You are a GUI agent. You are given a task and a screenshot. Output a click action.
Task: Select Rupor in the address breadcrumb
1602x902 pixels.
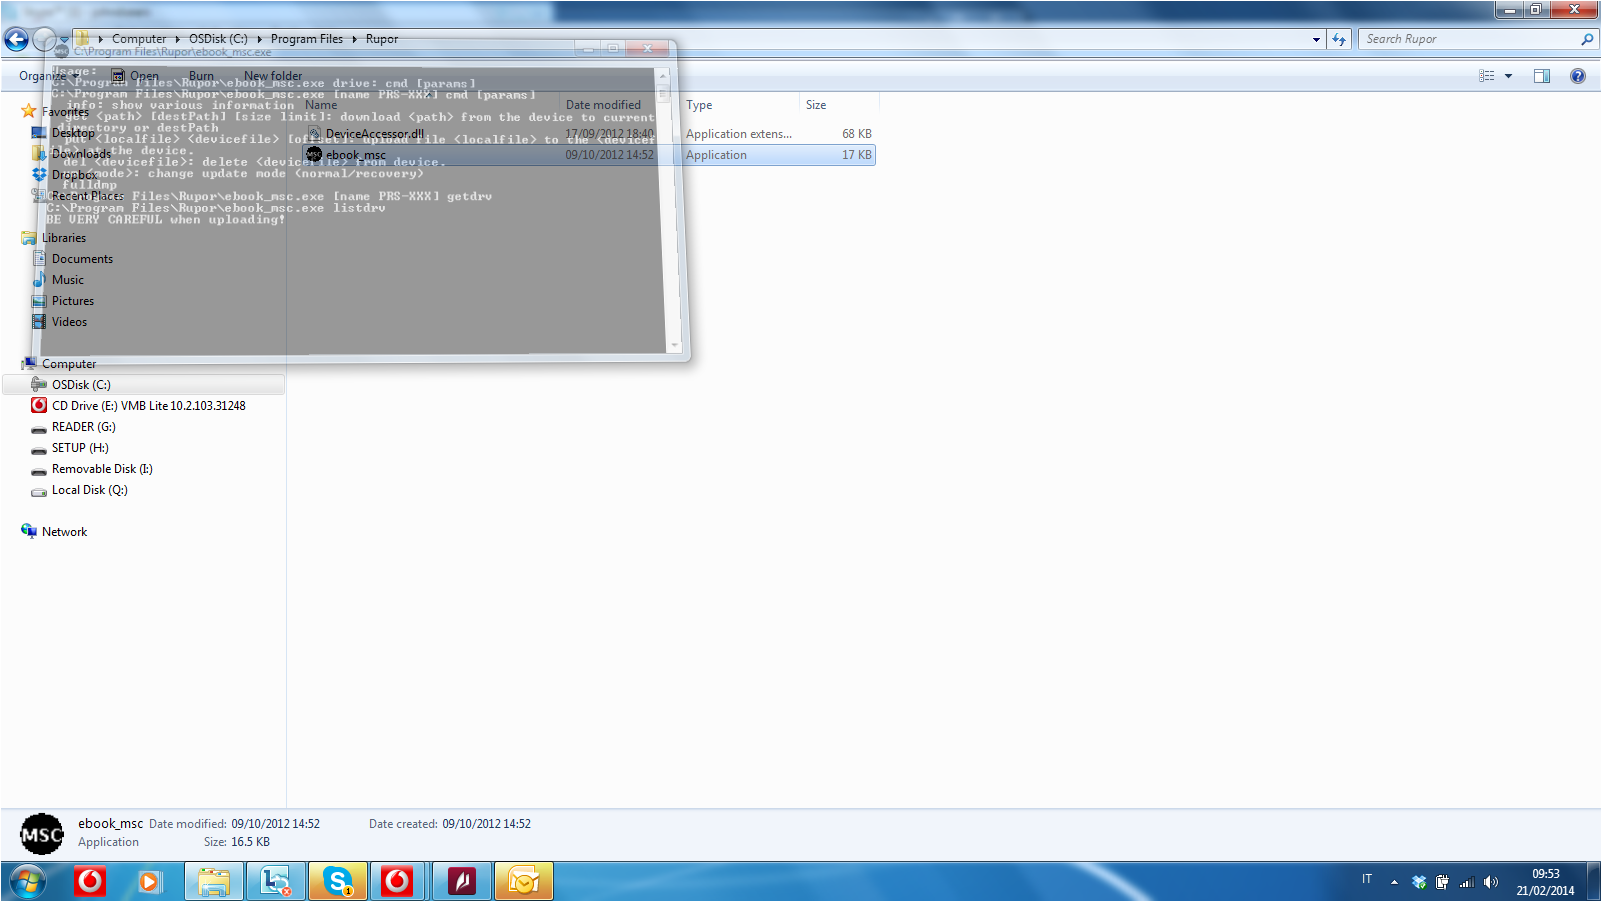click(382, 39)
